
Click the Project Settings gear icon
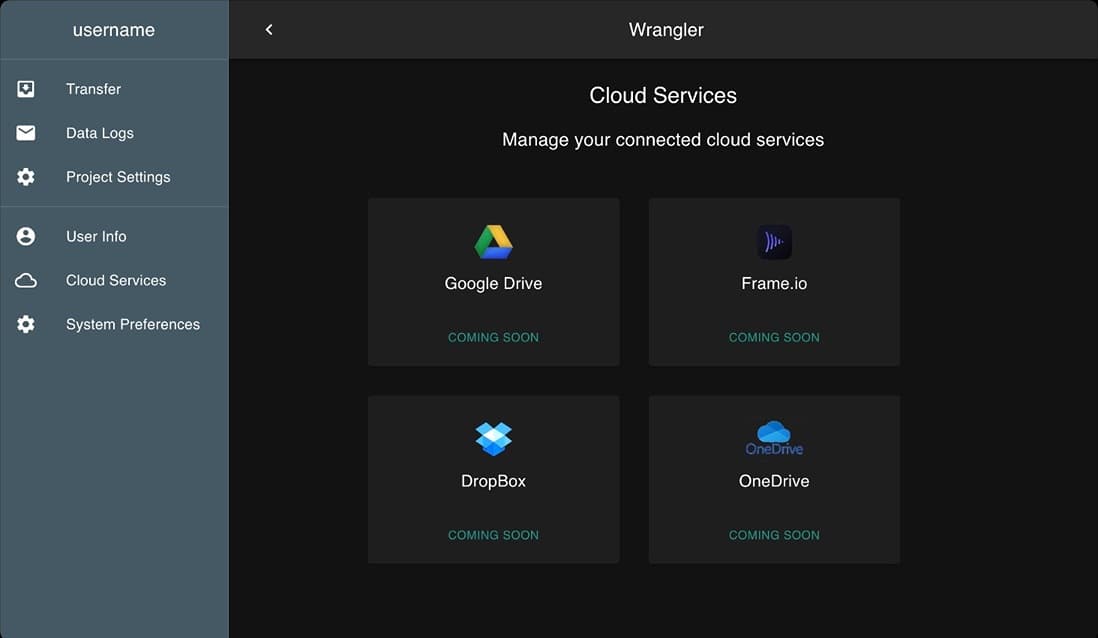click(26, 177)
